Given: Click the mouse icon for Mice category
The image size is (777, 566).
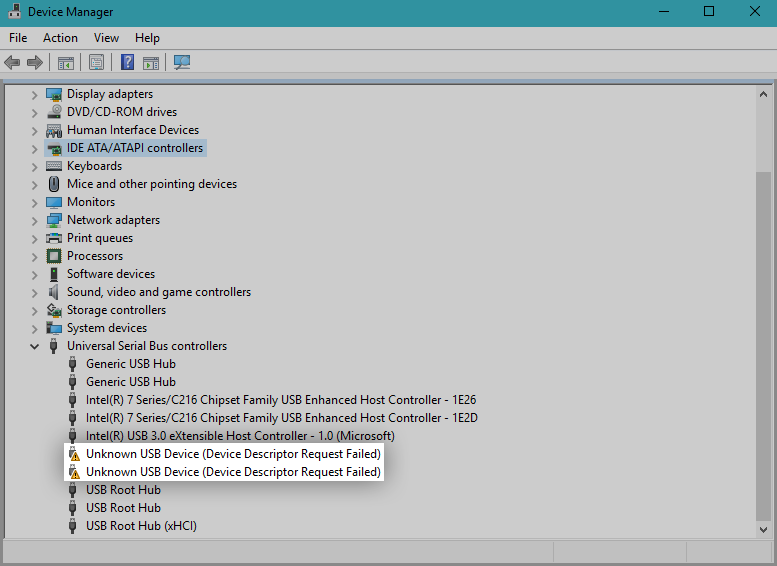Looking at the screenshot, I should coord(54,184).
